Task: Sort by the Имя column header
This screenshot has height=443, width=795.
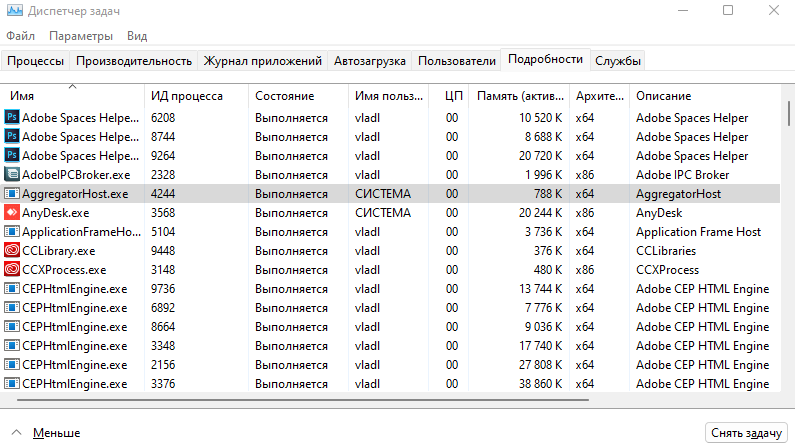Action: (x=73, y=96)
